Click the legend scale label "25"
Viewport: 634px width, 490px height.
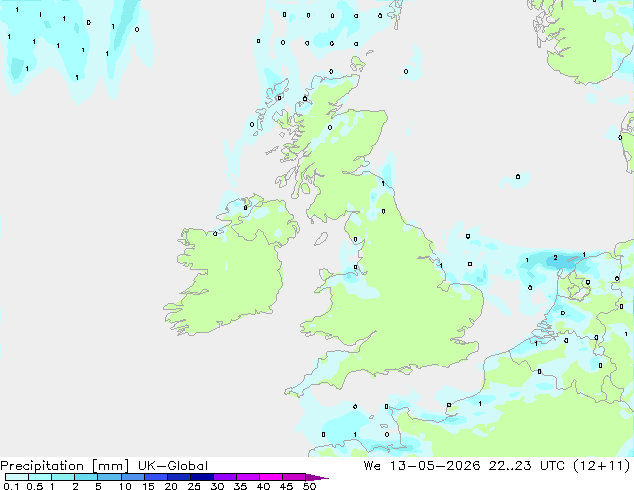click(194, 486)
